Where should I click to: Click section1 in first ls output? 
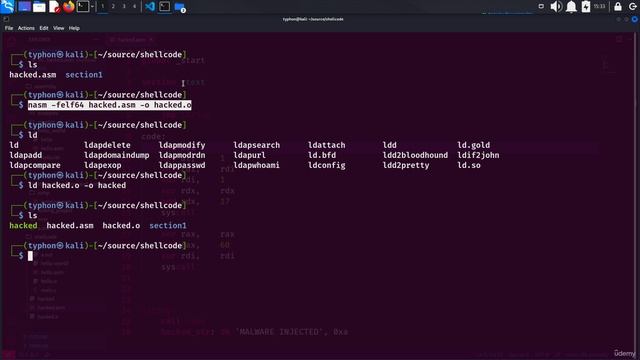pyautogui.click(x=84, y=75)
